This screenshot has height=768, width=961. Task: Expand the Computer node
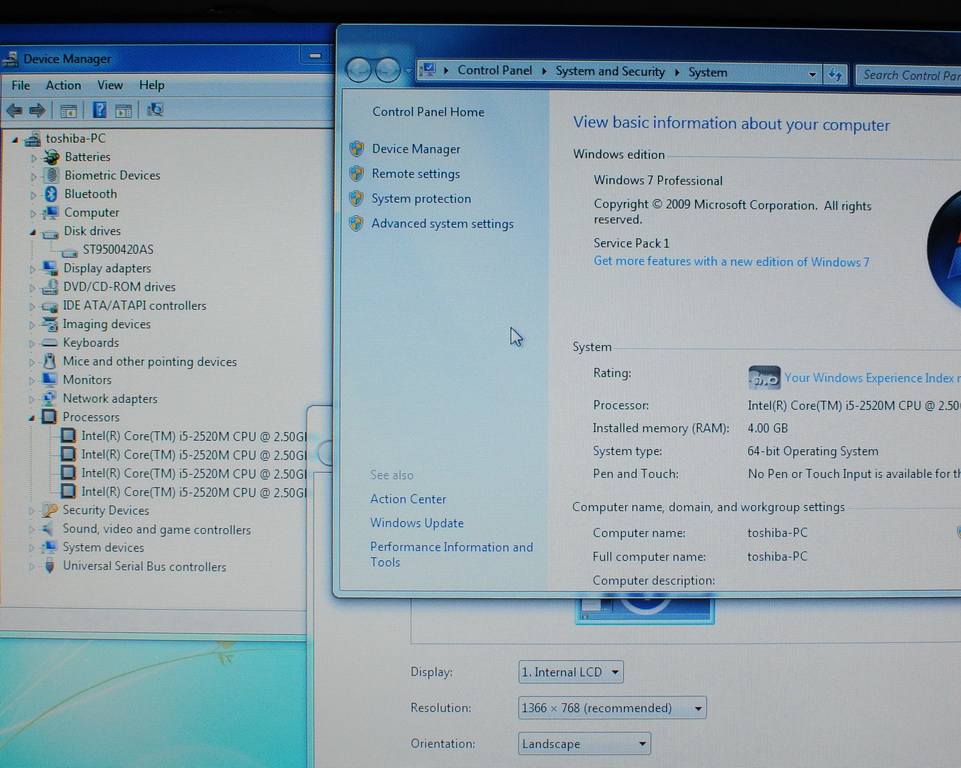tap(32, 213)
